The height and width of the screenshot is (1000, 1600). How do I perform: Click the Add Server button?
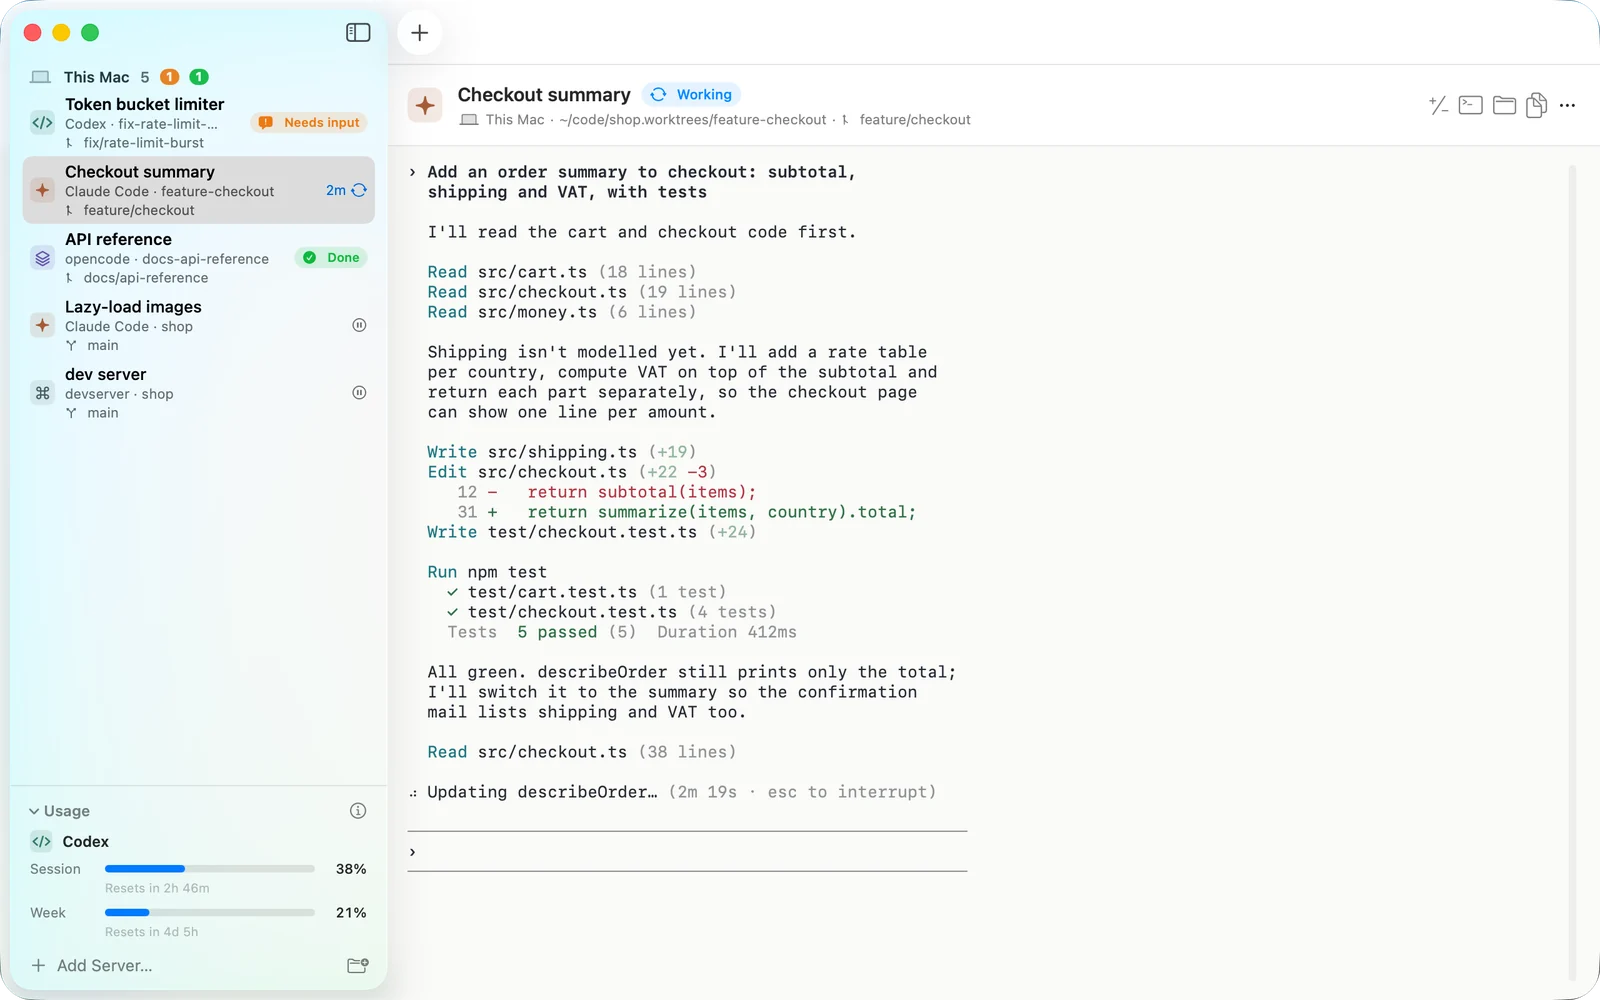click(x=92, y=966)
